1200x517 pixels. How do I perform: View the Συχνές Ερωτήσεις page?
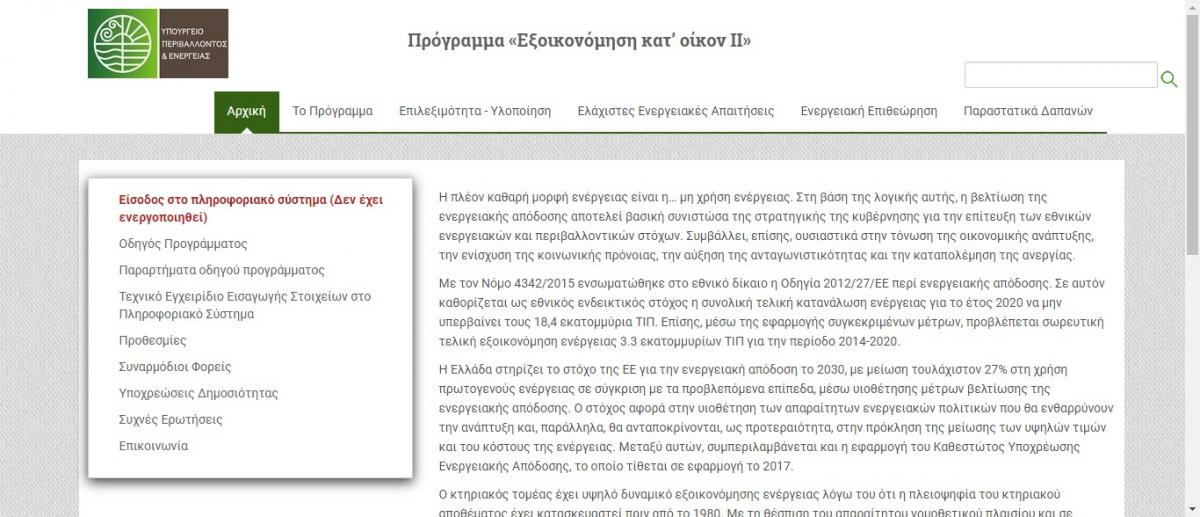170,419
